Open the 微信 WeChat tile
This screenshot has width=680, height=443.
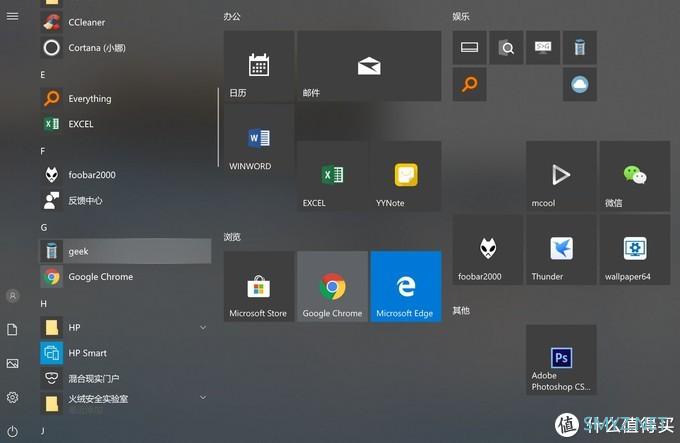pyautogui.click(x=635, y=176)
